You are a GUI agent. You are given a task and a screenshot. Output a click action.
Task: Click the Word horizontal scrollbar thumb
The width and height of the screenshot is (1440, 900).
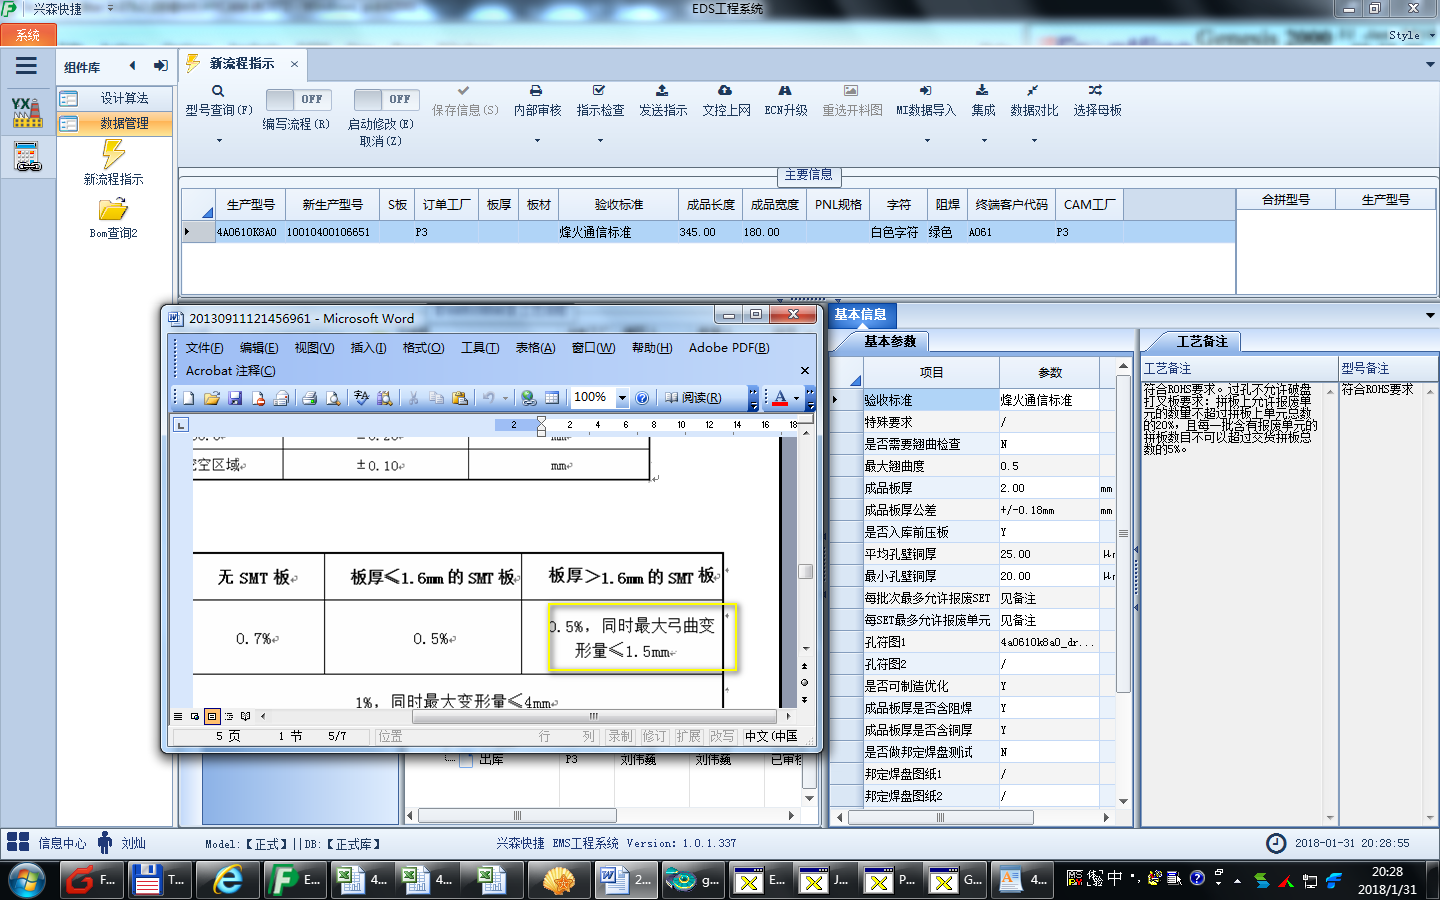point(594,716)
